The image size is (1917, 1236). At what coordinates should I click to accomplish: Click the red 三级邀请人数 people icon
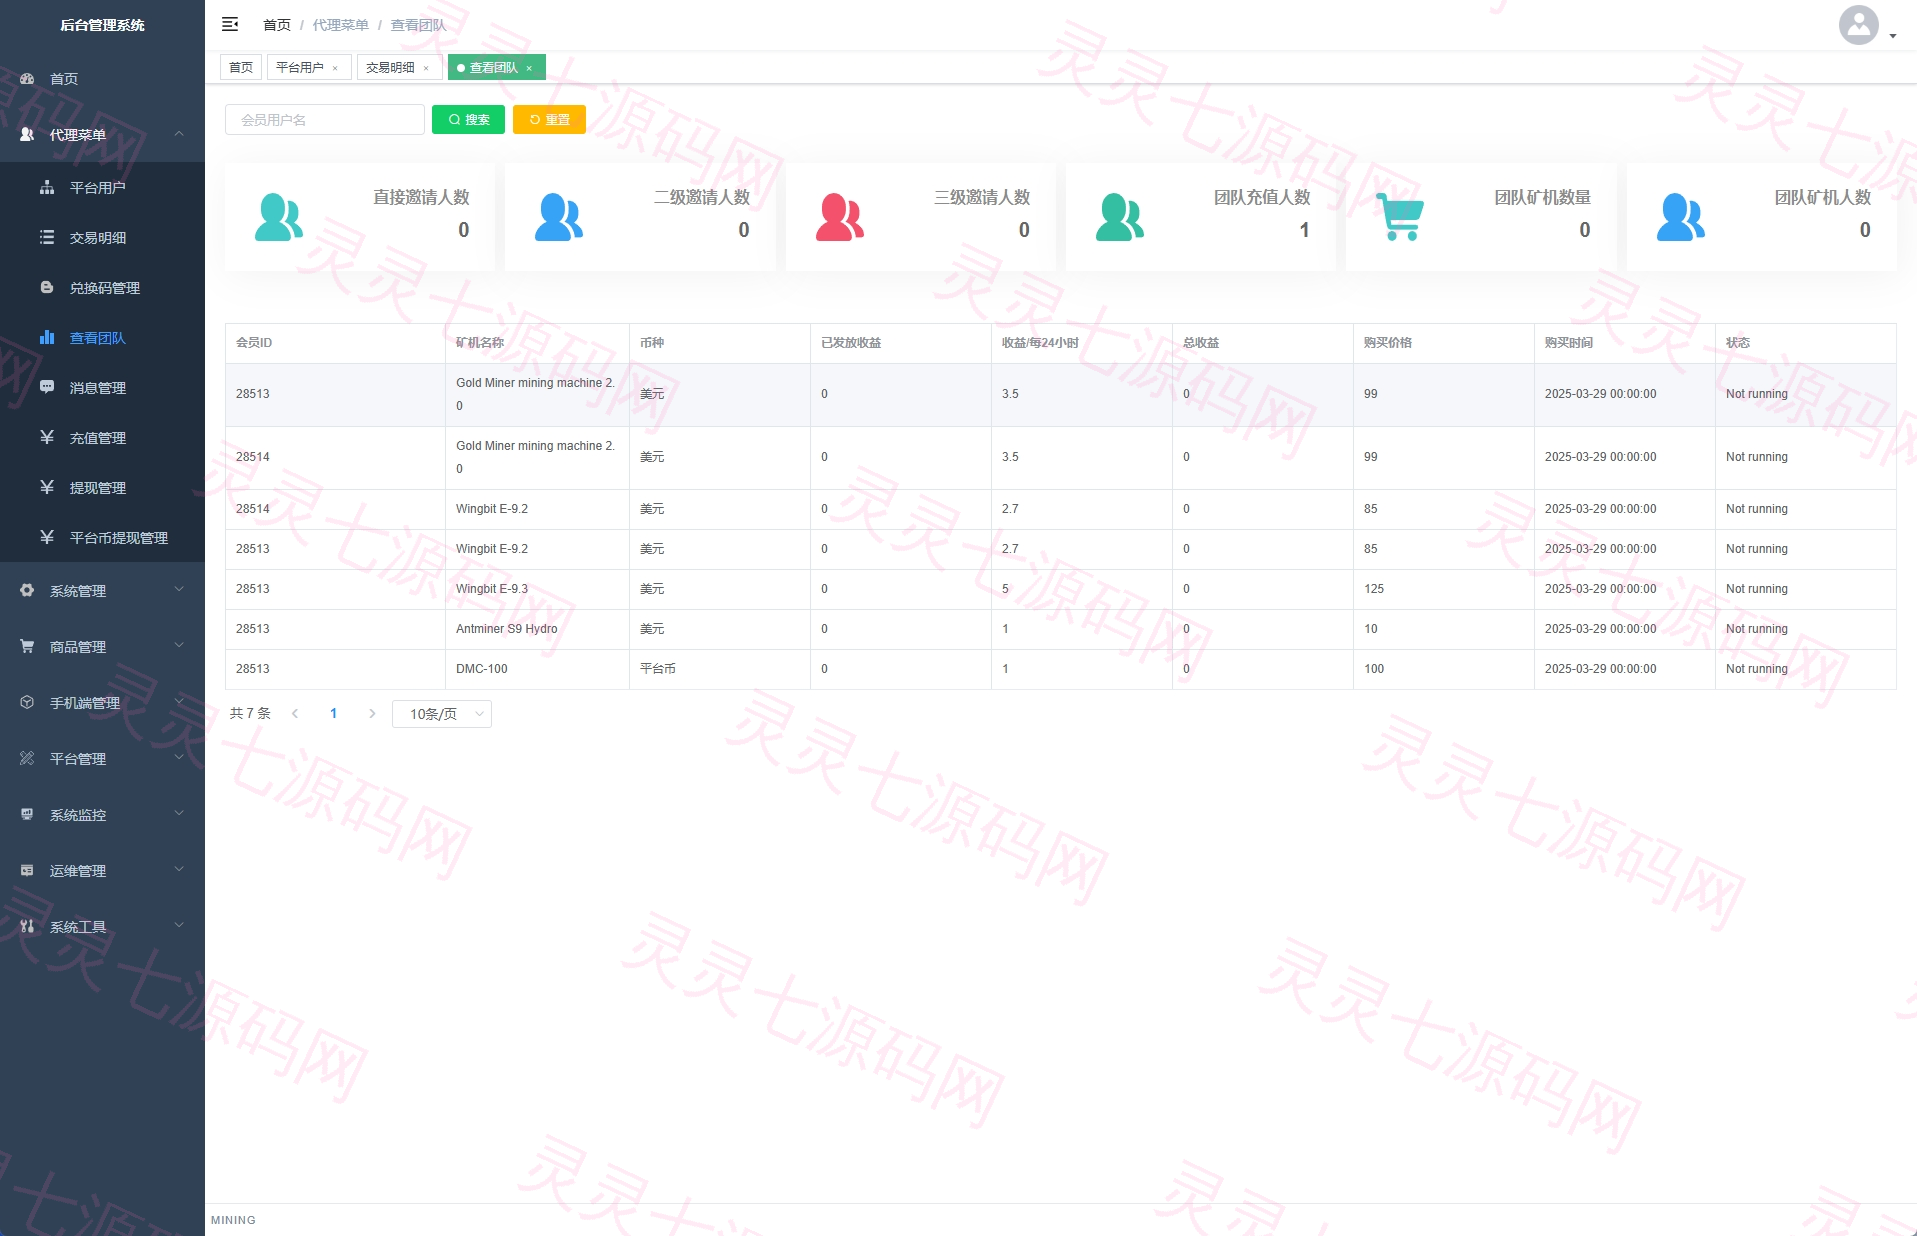pyautogui.click(x=840, y=217)
